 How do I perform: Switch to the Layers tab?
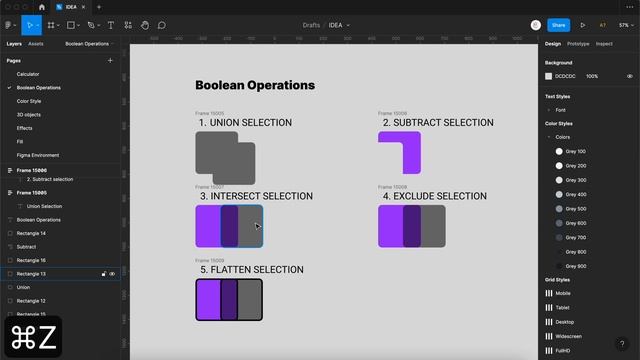tap(14, 44)
